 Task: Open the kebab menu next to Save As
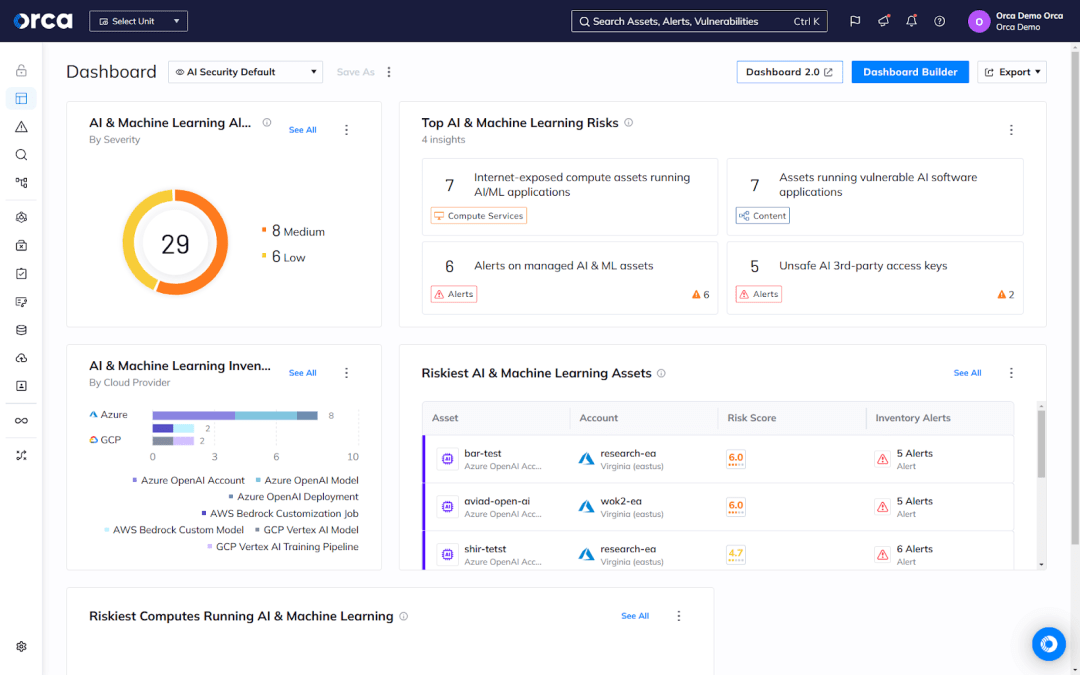coord(389,72)
